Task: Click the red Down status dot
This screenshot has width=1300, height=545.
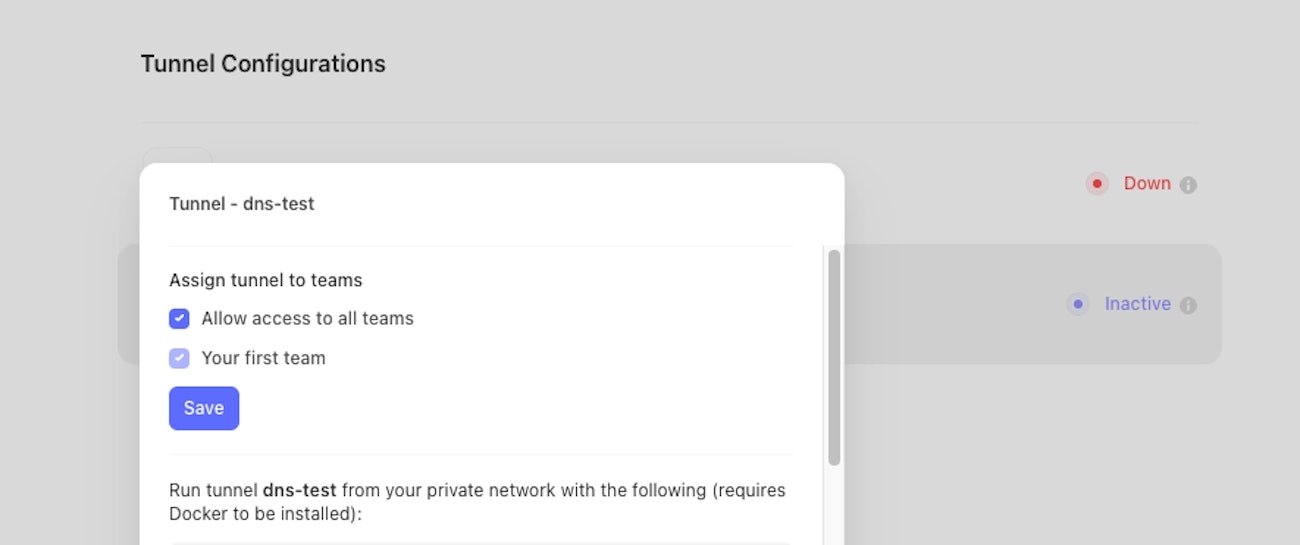Action: point(1097,184)
